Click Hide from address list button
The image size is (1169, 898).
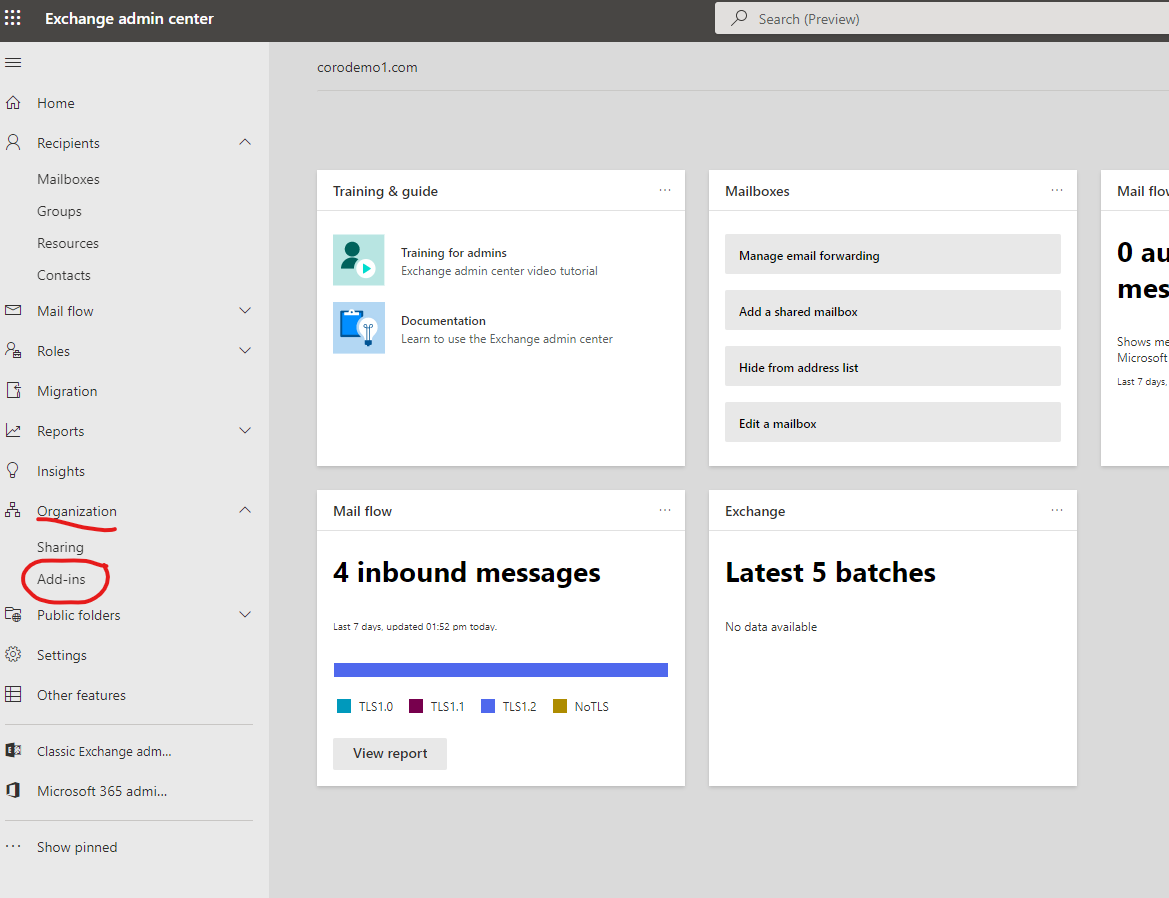point(892,367)
